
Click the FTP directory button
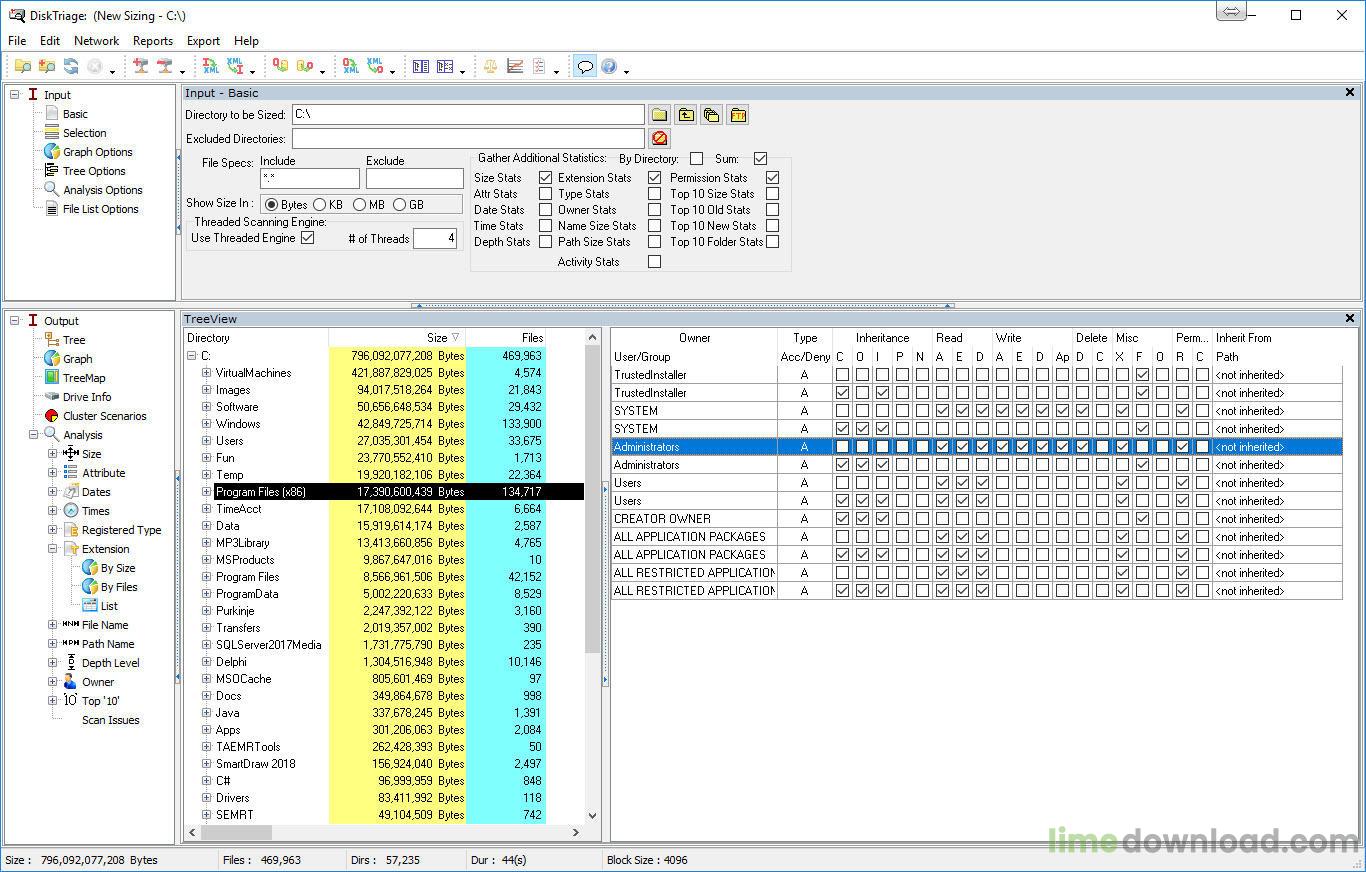point(737,115)
